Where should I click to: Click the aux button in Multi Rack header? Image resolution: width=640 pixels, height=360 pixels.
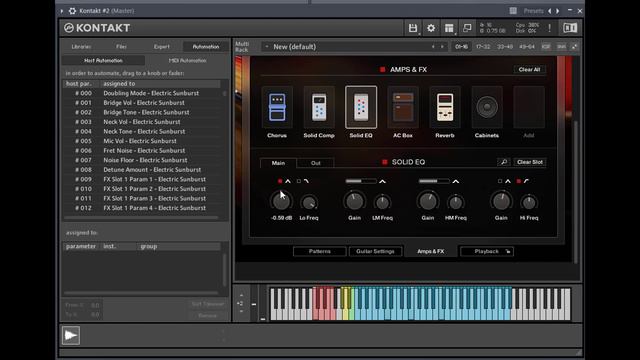562,47
